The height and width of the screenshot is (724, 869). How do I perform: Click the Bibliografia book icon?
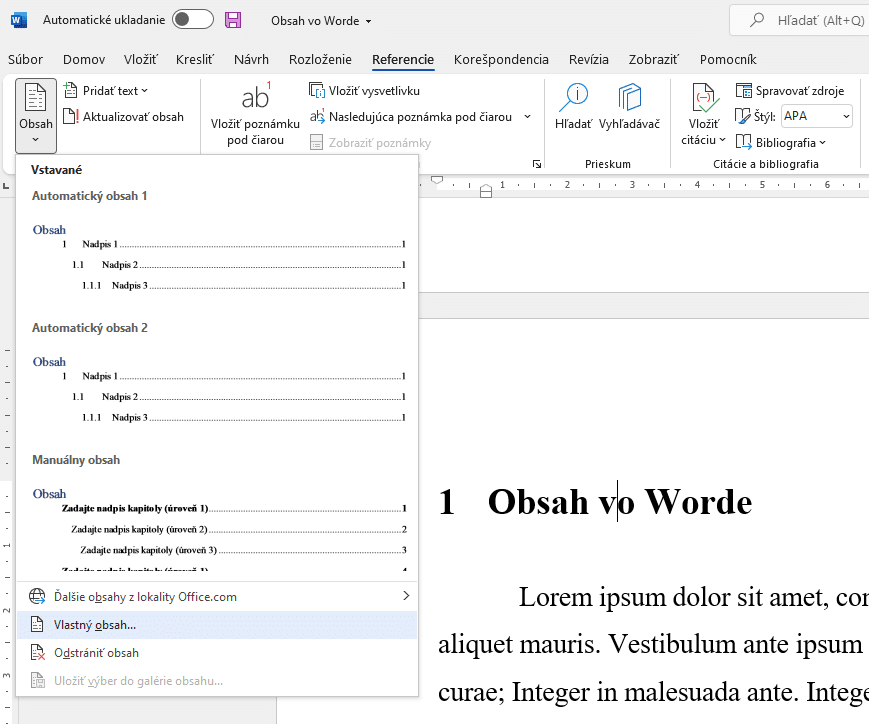743,142
